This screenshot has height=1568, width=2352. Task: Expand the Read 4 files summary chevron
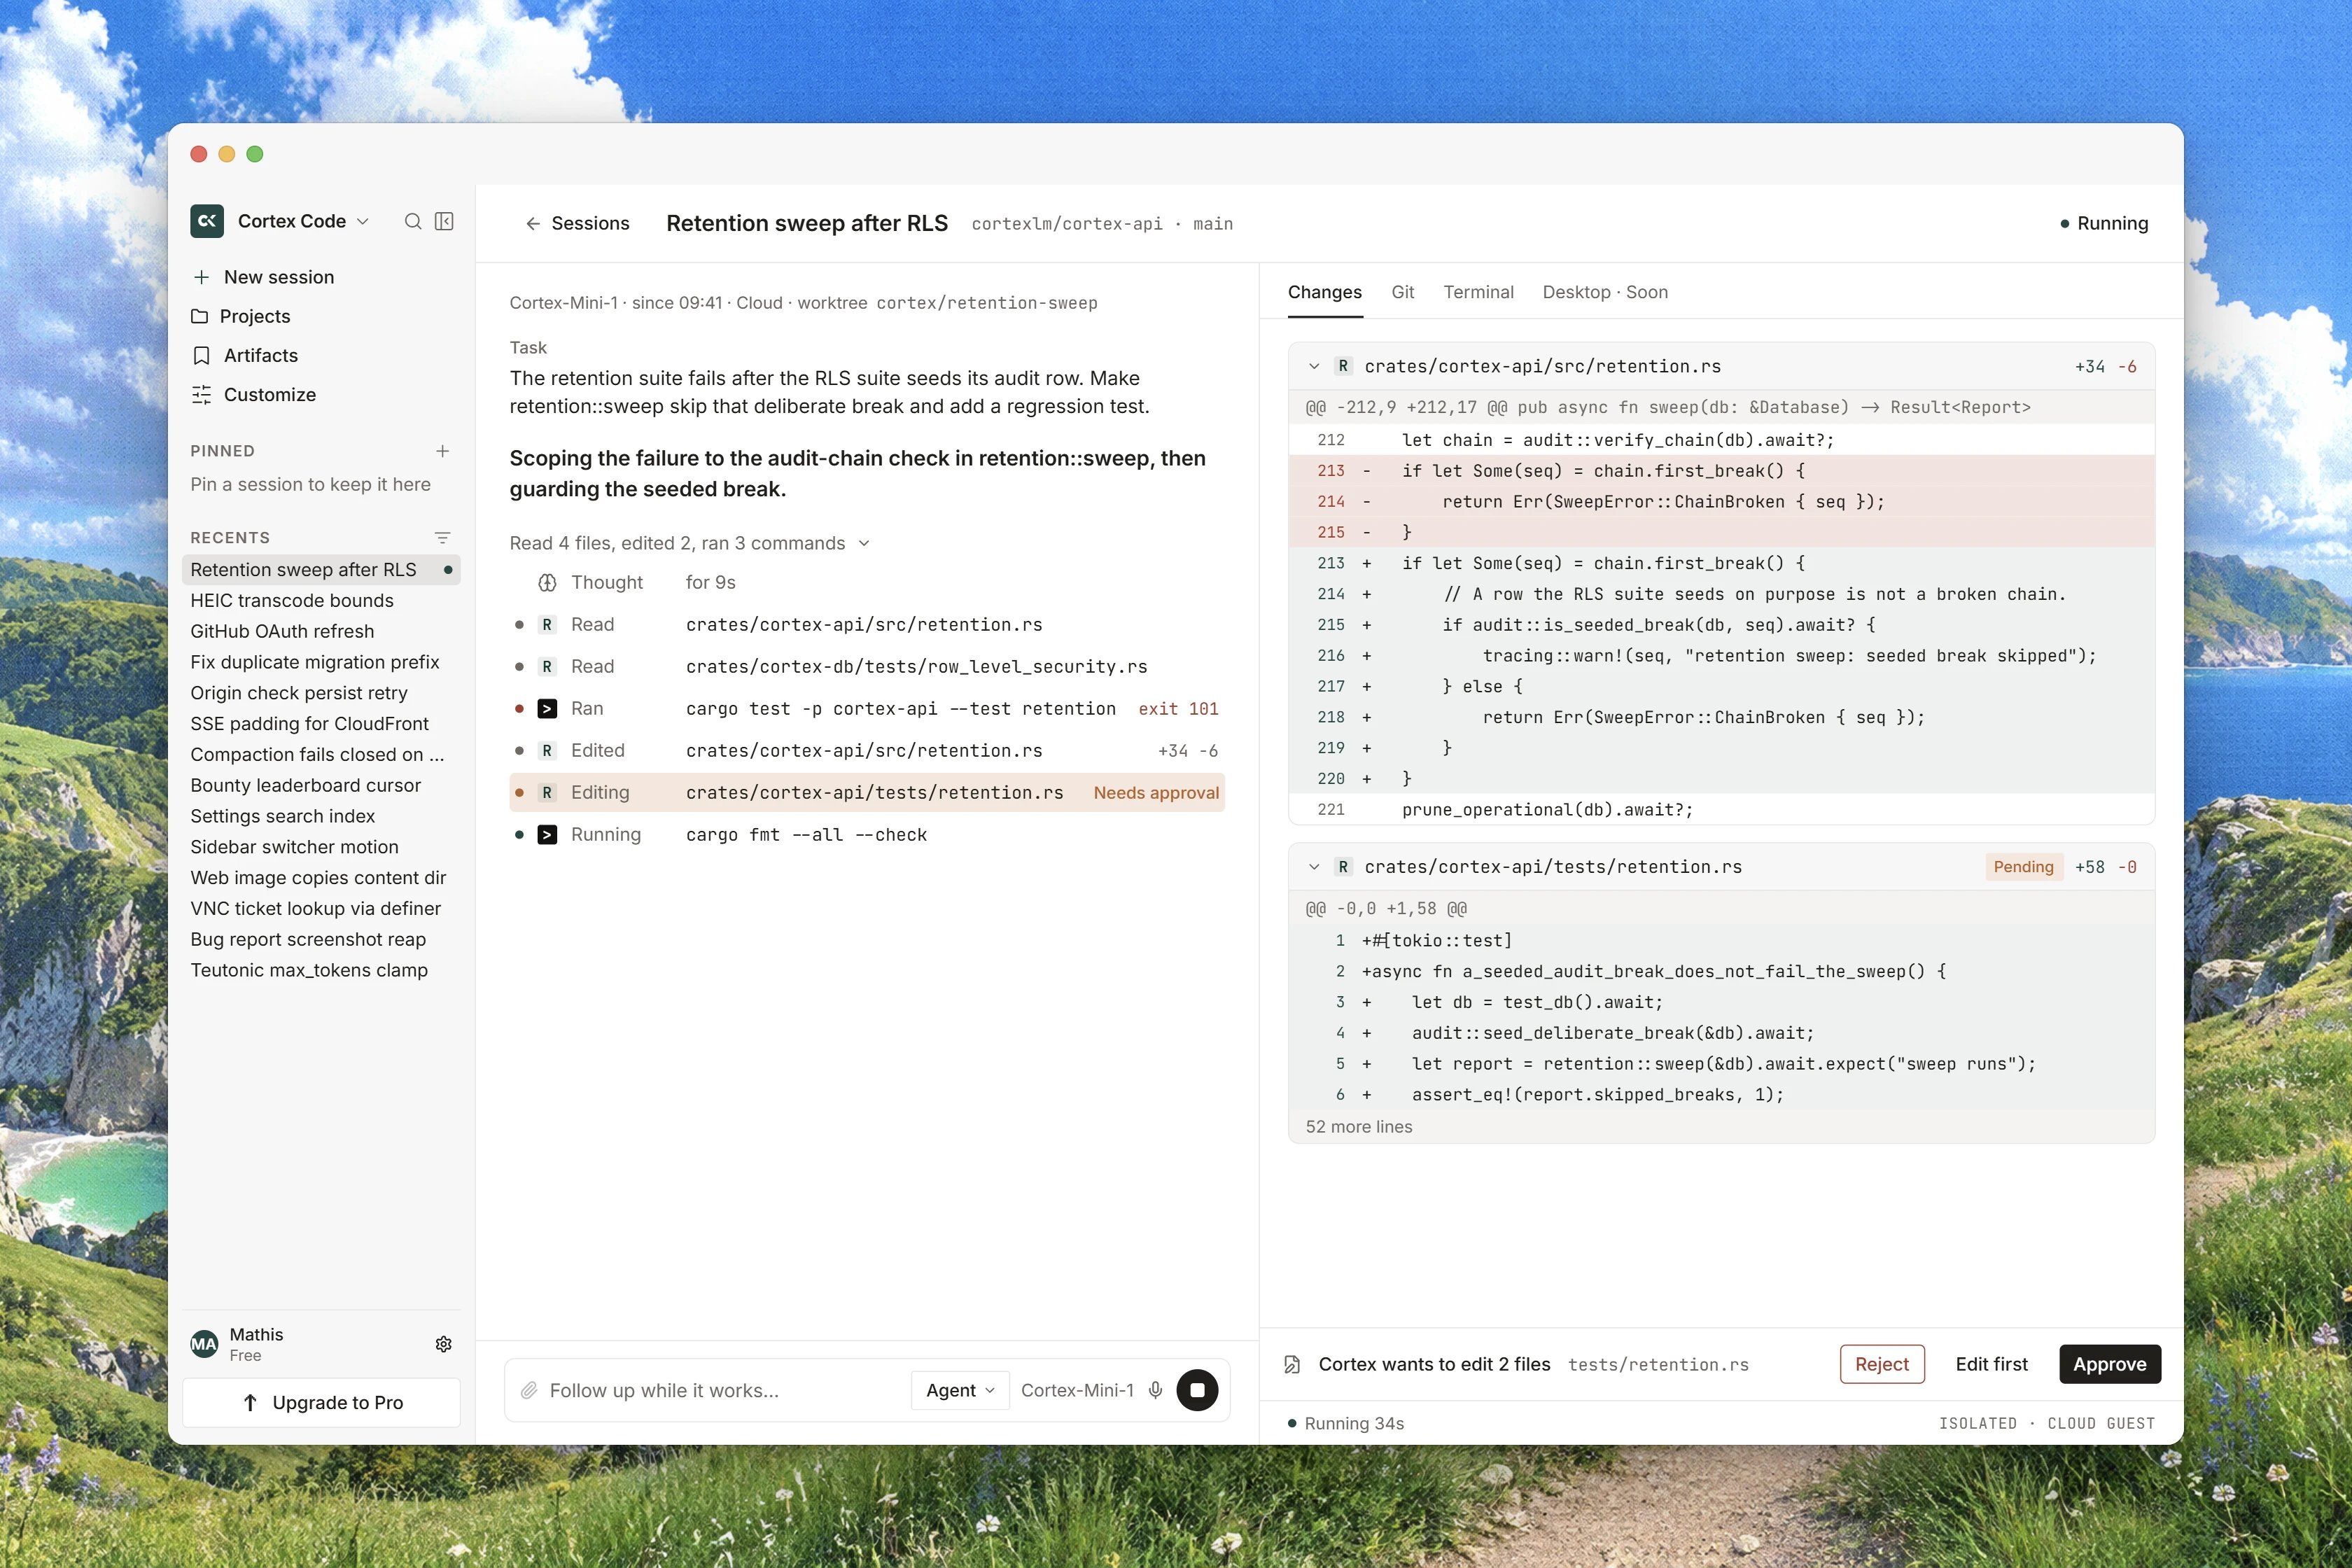click(x=864, y=543)
